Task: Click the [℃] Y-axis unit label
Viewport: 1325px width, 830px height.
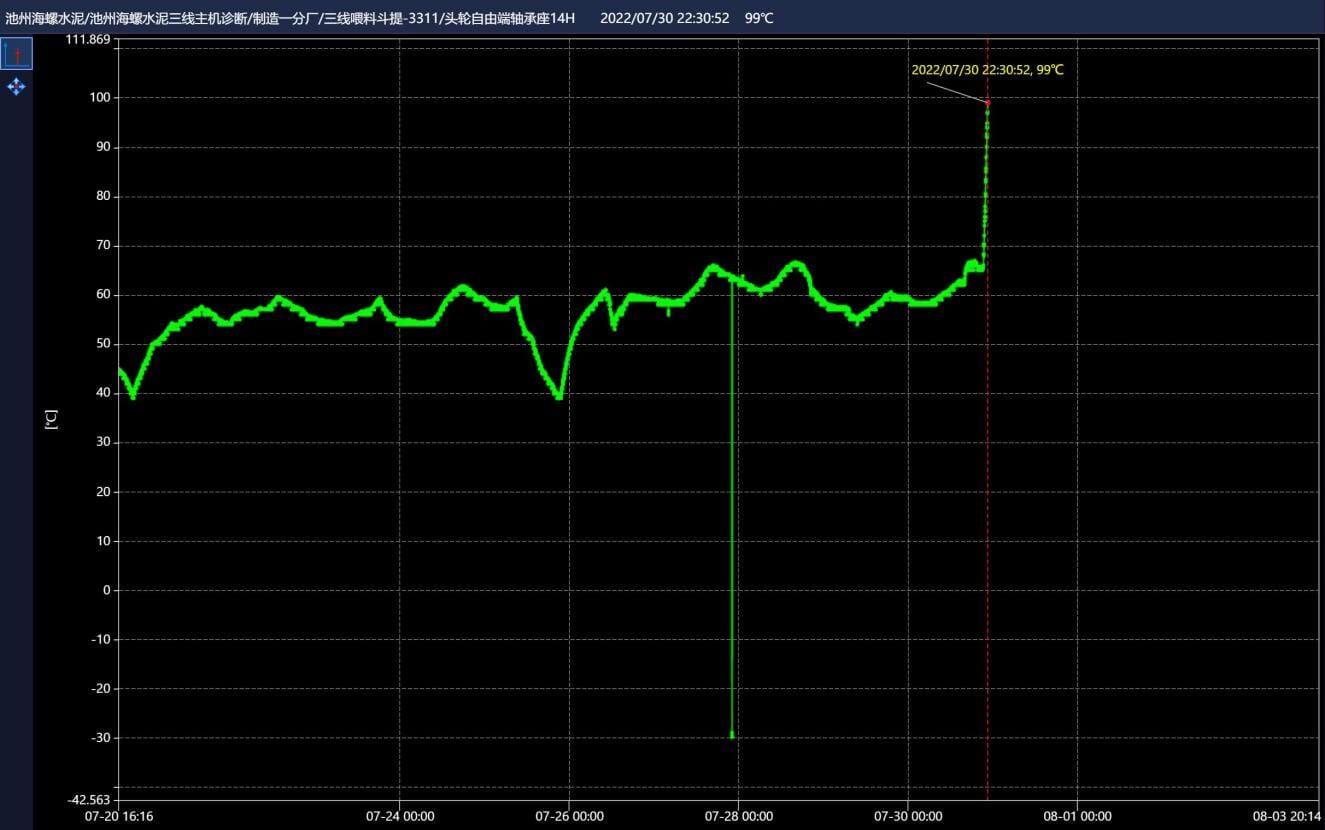Action: (51, 419)
